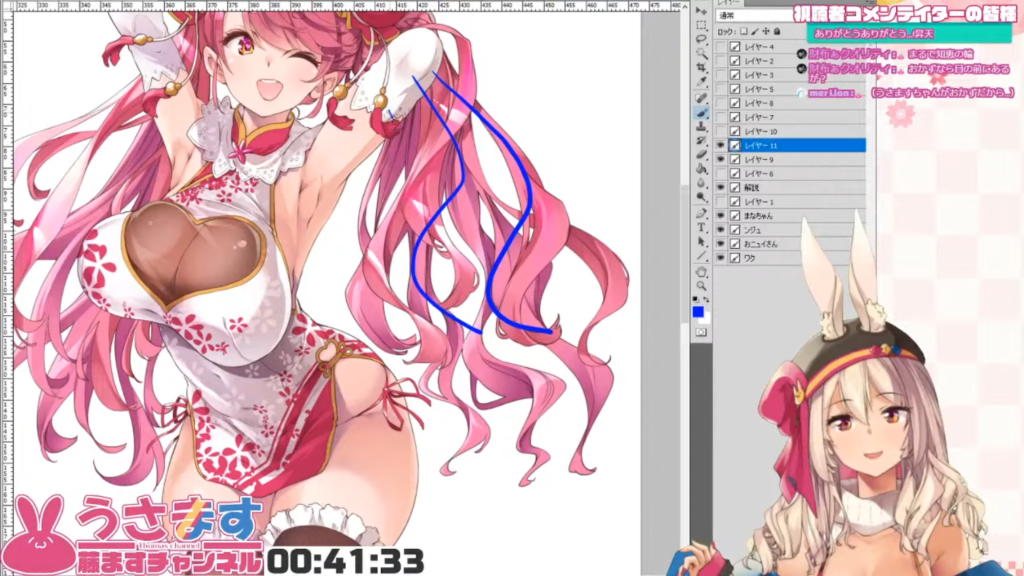Select the Clone Stamp tool
Viewport: 1024px width, 576px height.
coord(701,126)
